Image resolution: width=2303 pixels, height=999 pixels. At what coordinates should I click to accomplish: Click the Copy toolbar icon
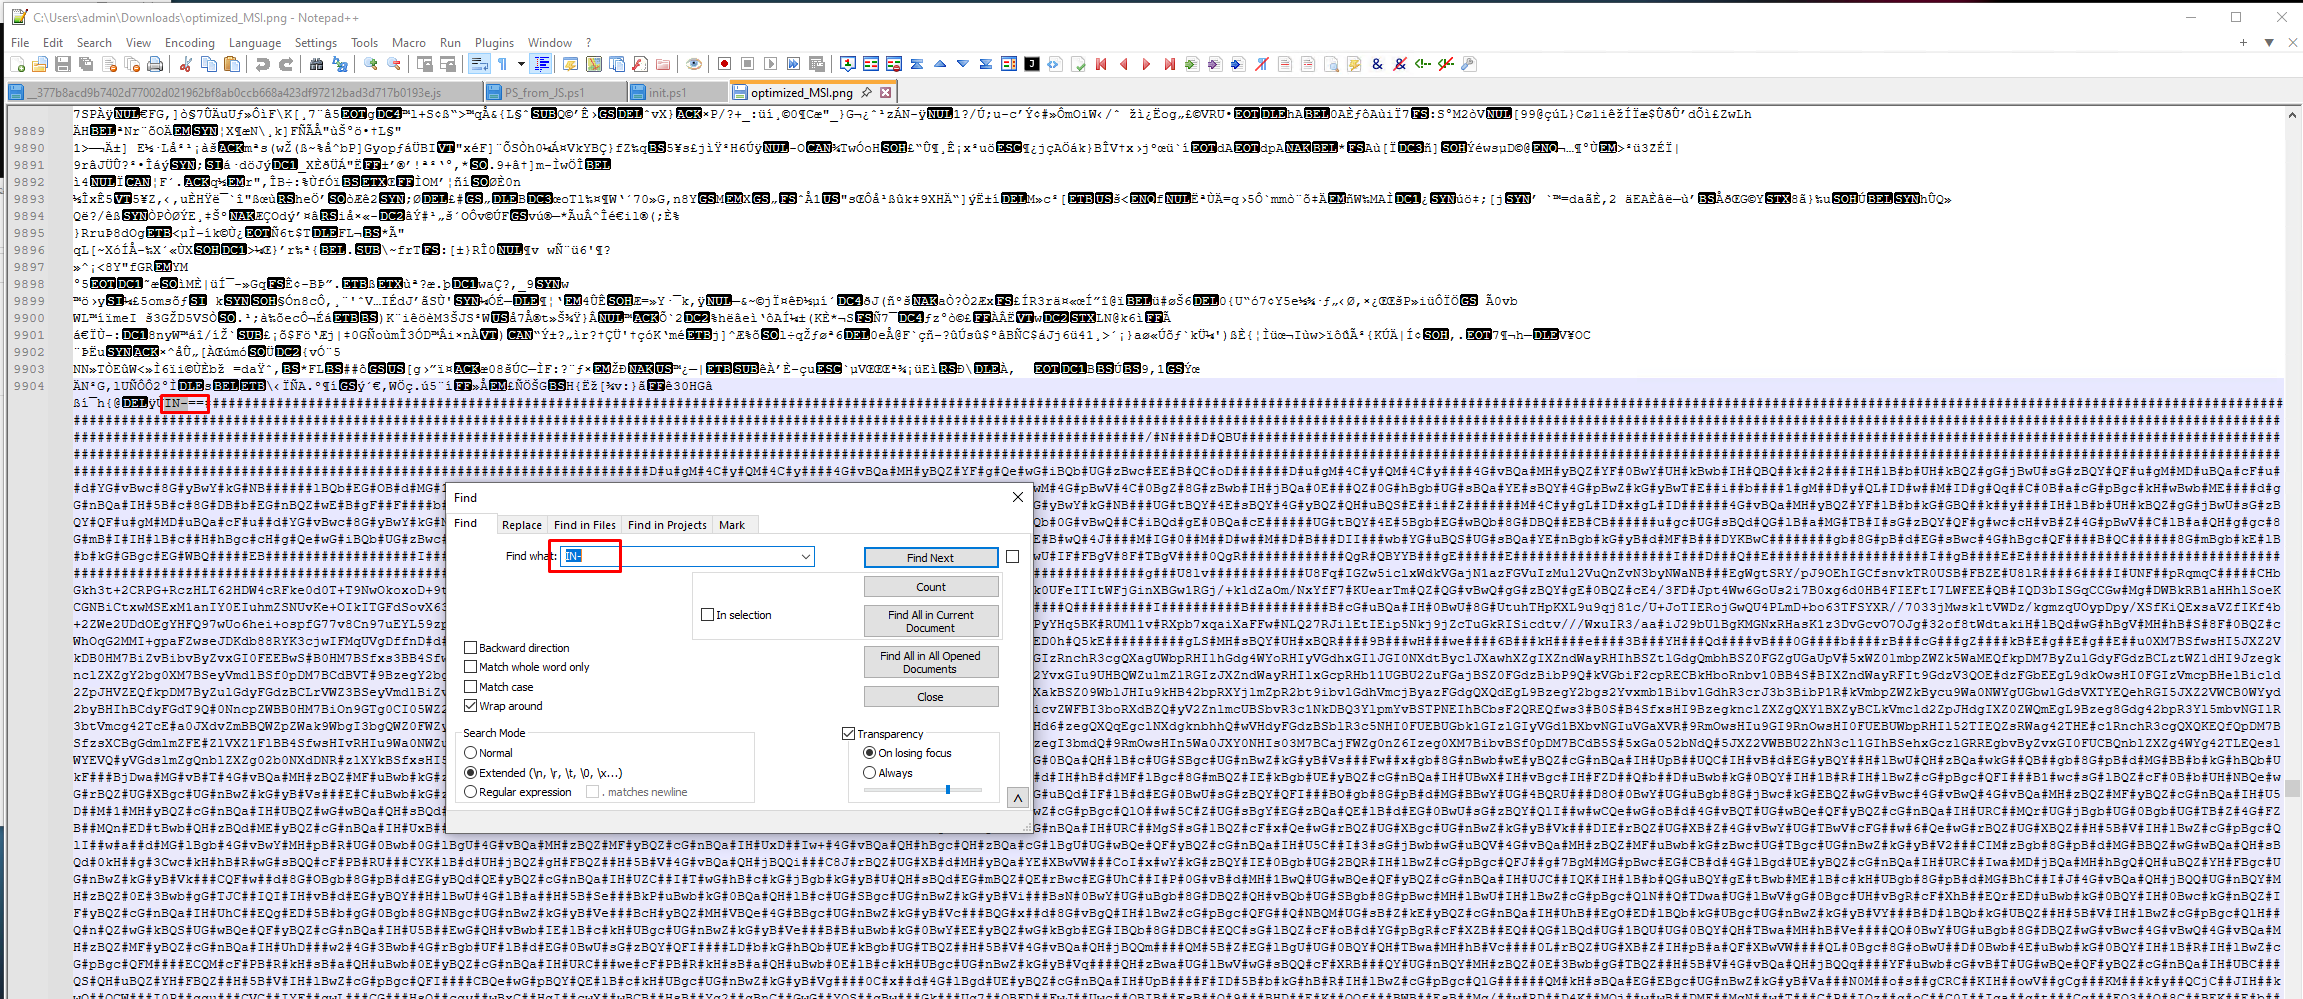pos(209,64)
